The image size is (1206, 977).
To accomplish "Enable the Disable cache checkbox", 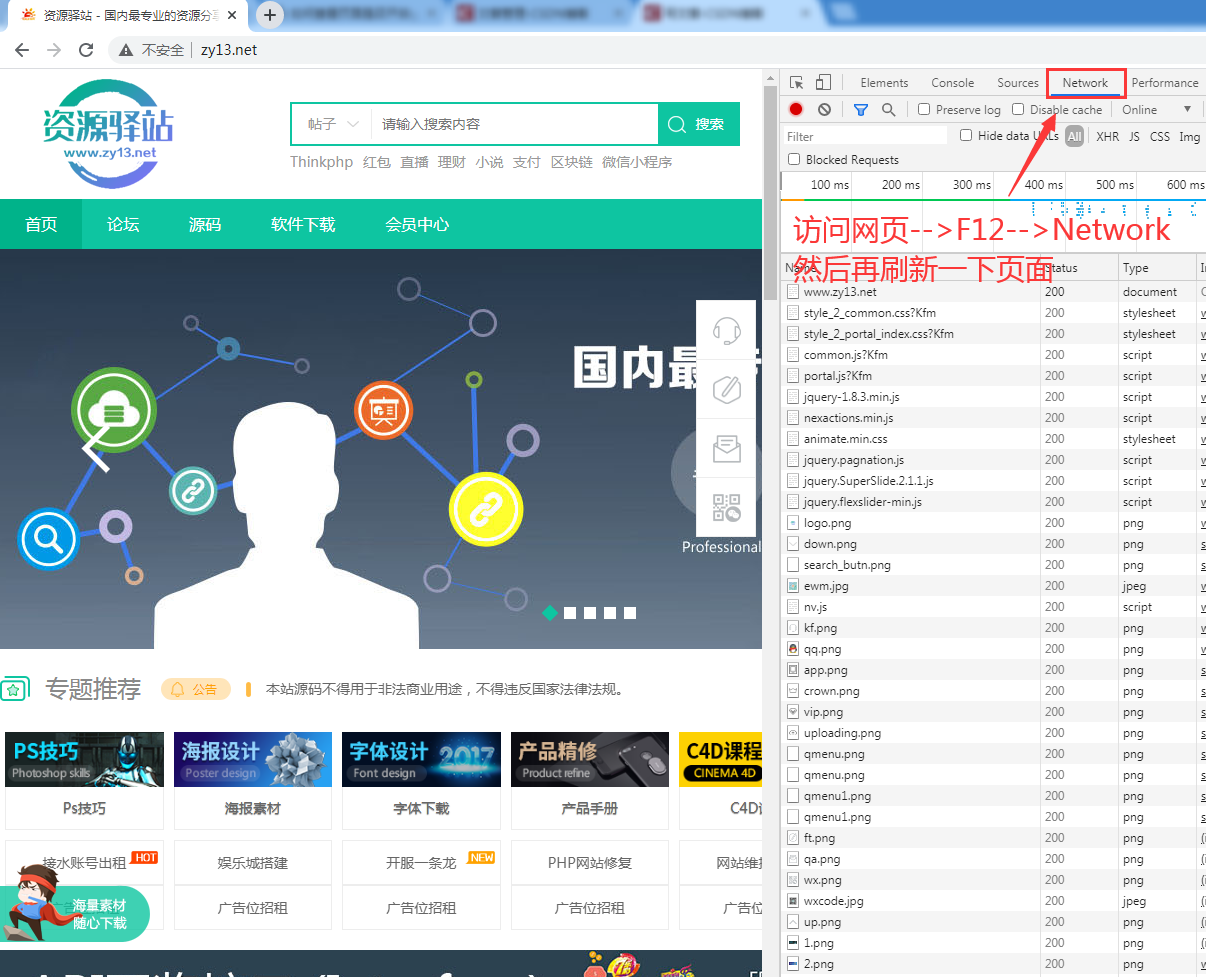I will pos(1018,109).
